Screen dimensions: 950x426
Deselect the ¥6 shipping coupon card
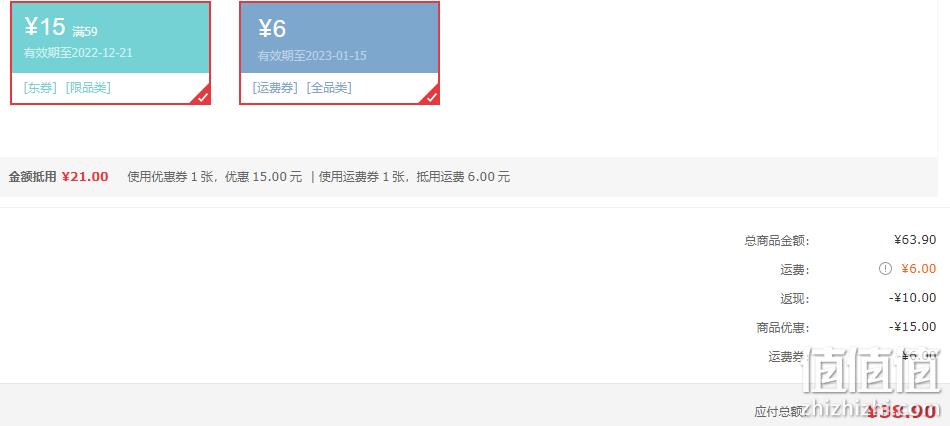tap(339, 53)
